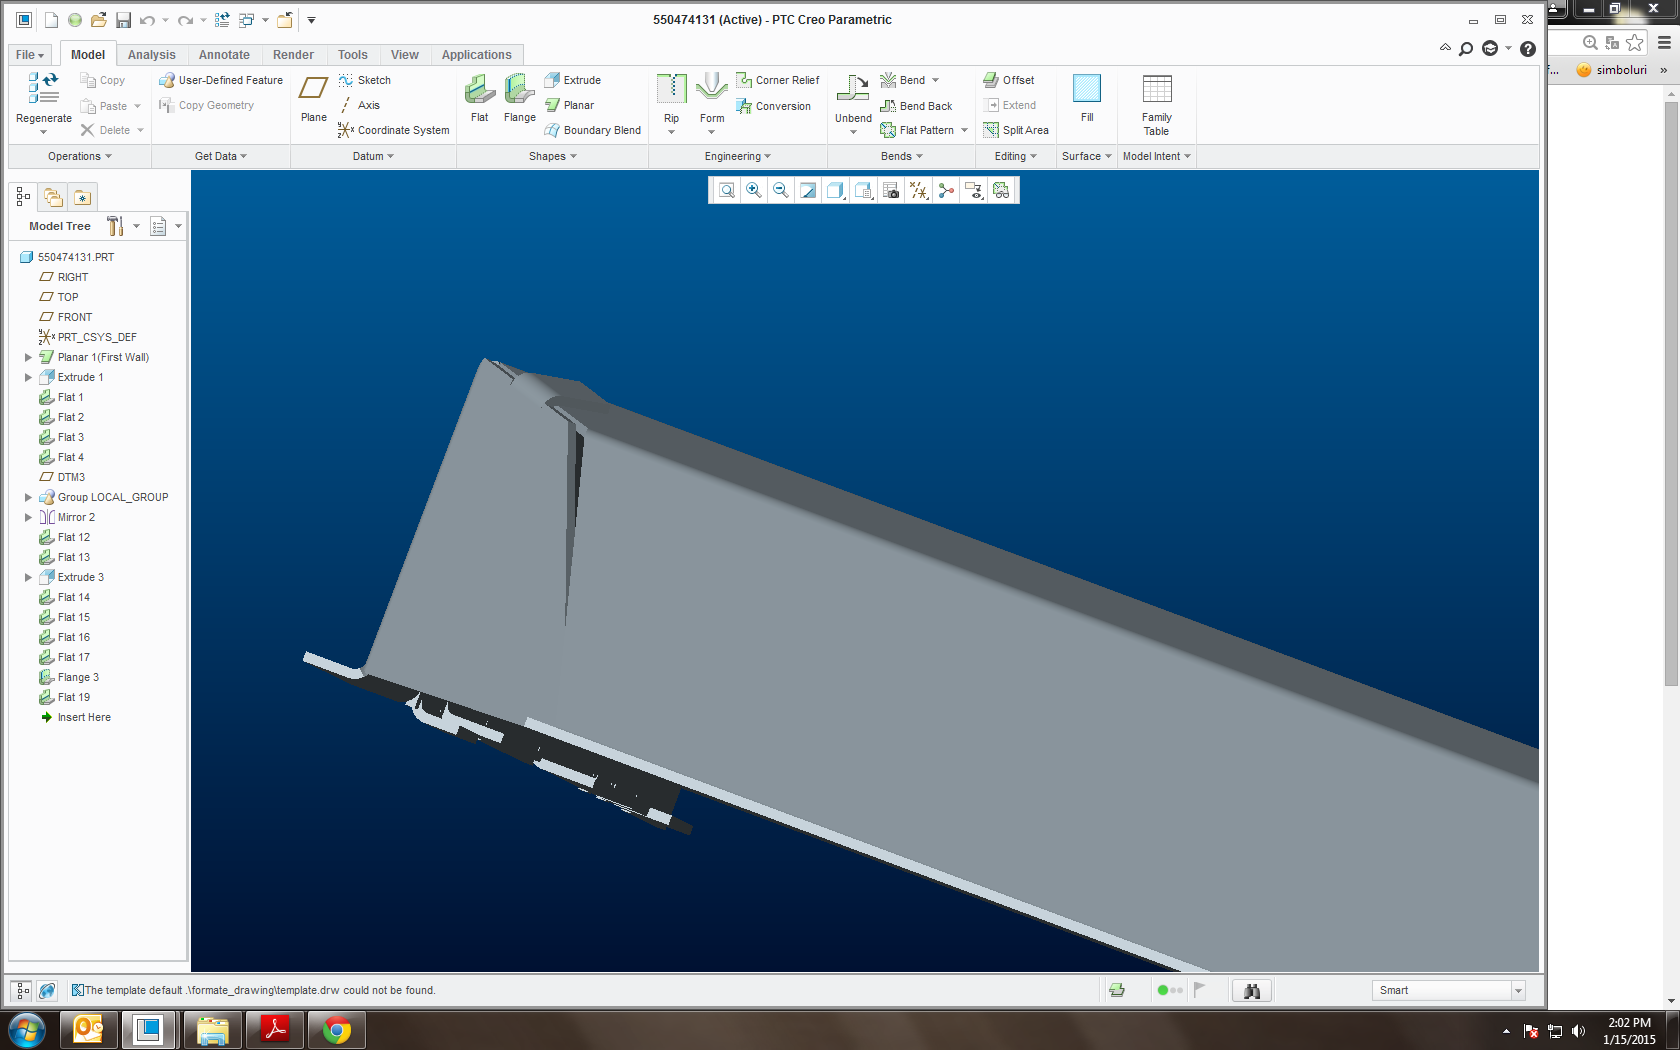Click the Corner Relief button
The height and width of the screenshot is (1050, 1680).
[x=778, y=80]
